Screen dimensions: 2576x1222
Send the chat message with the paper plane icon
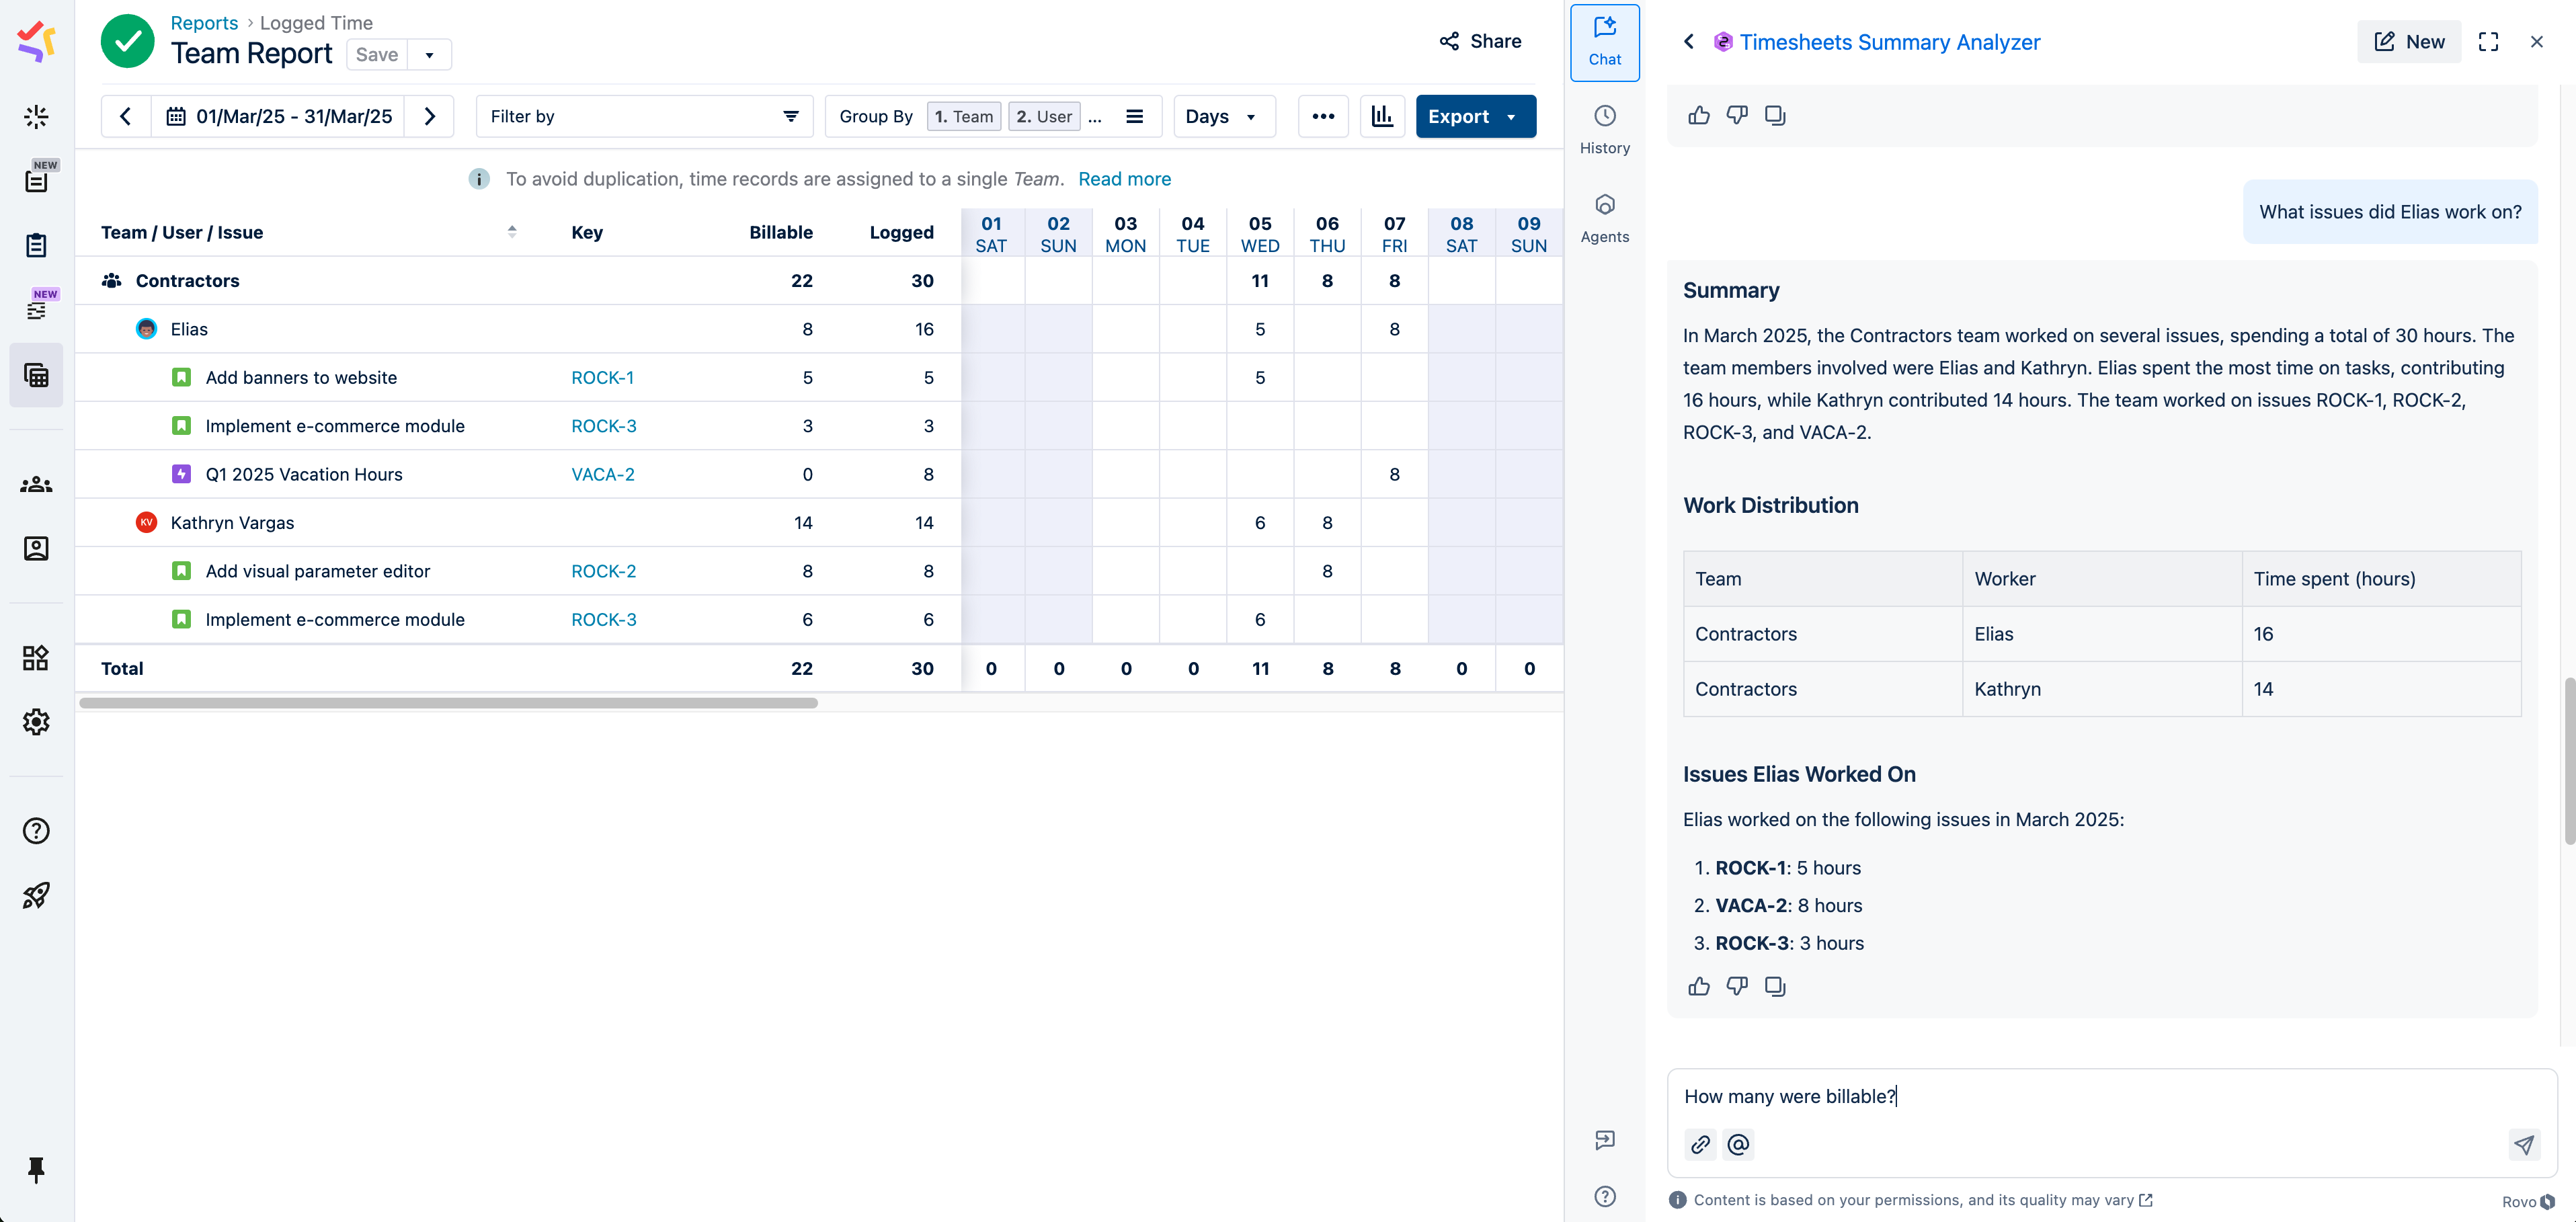pyautogui.click(x=2524, y=1144)
